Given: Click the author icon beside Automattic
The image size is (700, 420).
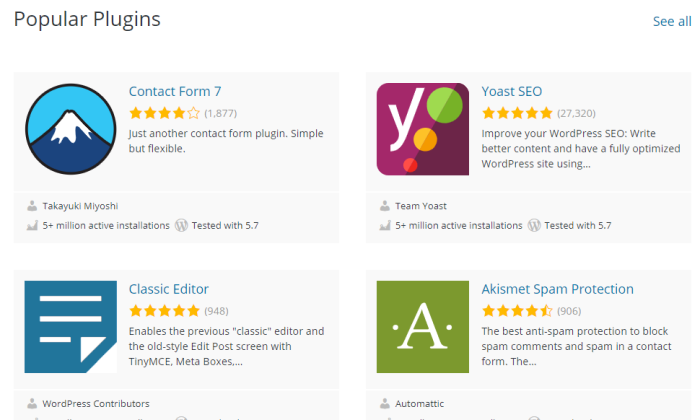Looking at the screenshot, I should point(384,403).
